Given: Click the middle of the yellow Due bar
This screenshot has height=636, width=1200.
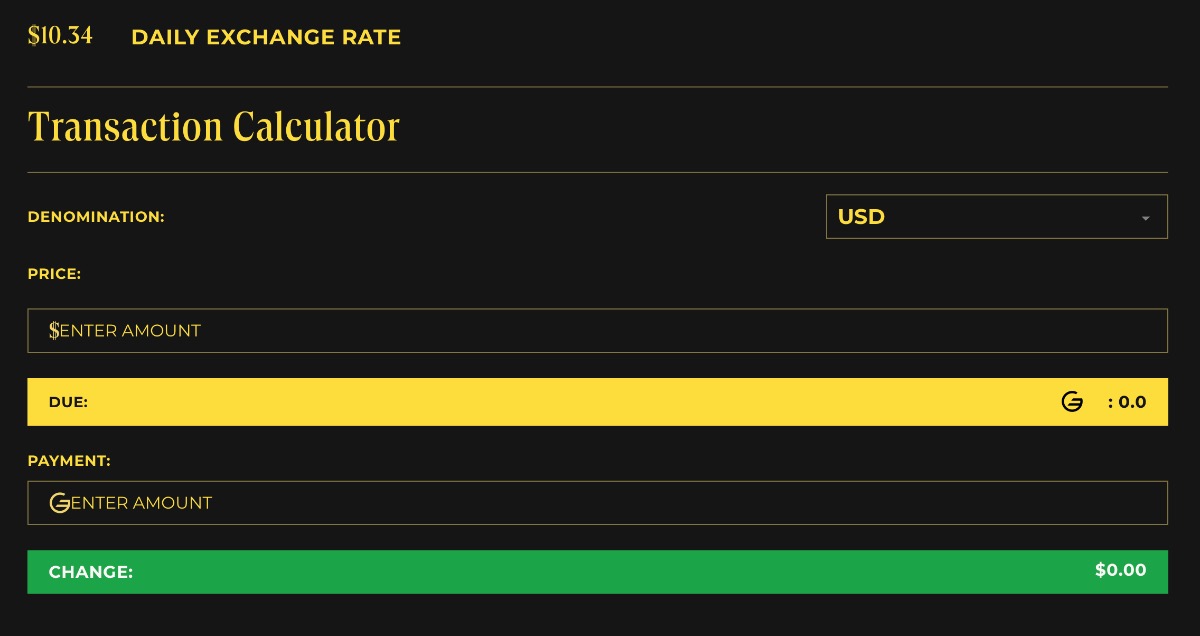Looking at the screenshot, I should coord(597,402).
